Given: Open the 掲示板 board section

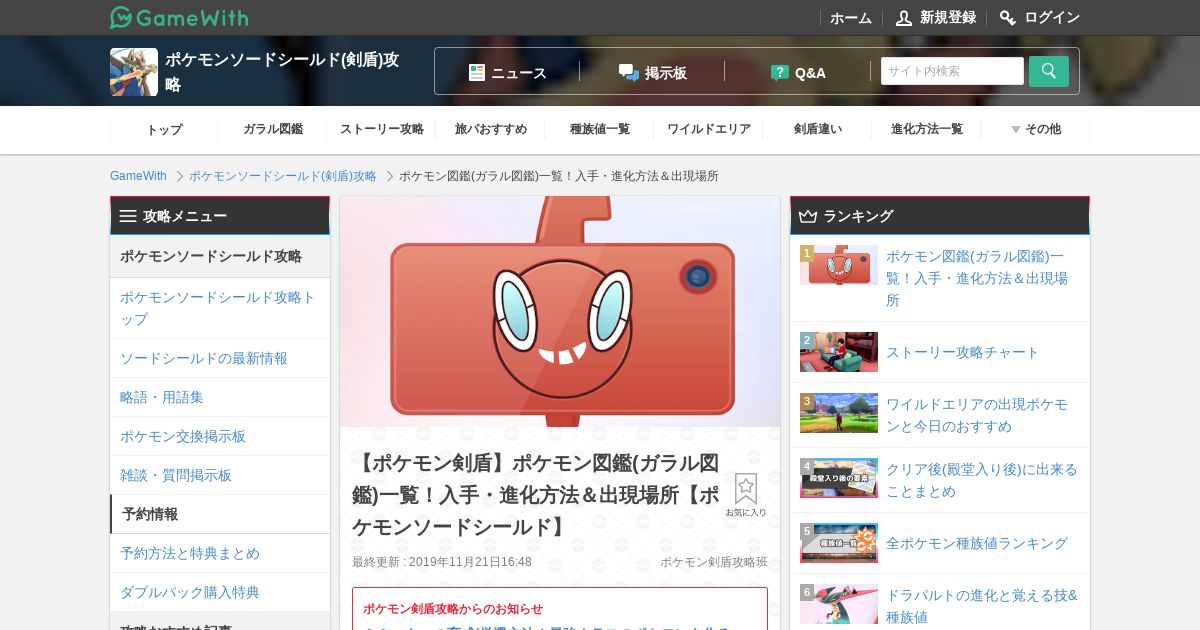Looking at the screenshot, I should pyautogui.click(x=666, y=73).
